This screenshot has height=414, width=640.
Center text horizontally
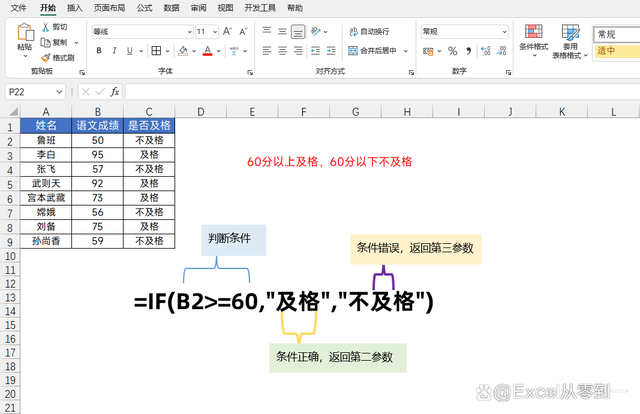pyautogui.click(x=282, y=51)
